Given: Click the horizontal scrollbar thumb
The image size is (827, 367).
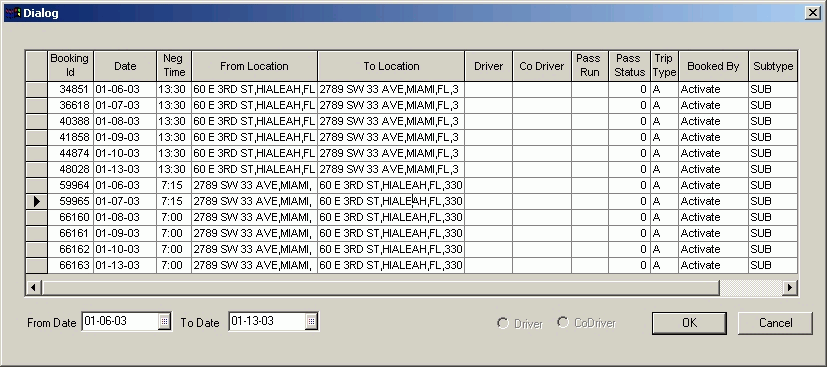Looking at the screenshot, I should click(381, 287).
